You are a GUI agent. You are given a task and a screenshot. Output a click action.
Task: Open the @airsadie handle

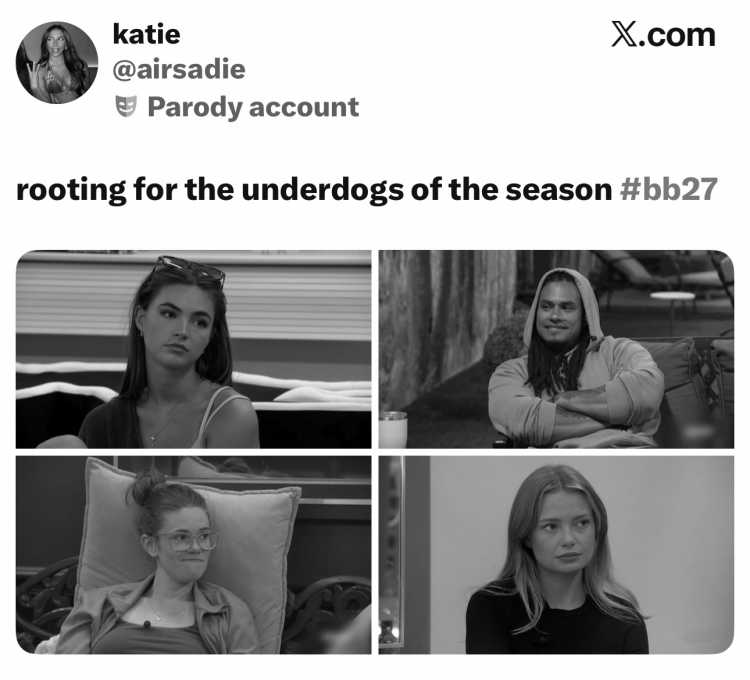point(179,70)
